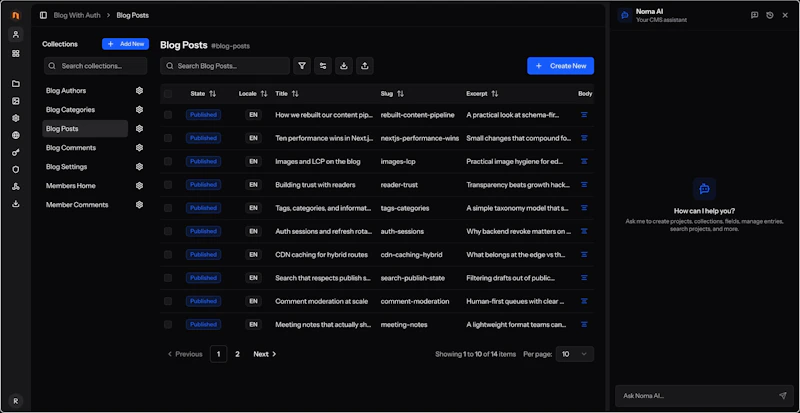Open settings gear for Blog Authors collection

point(139,91)
